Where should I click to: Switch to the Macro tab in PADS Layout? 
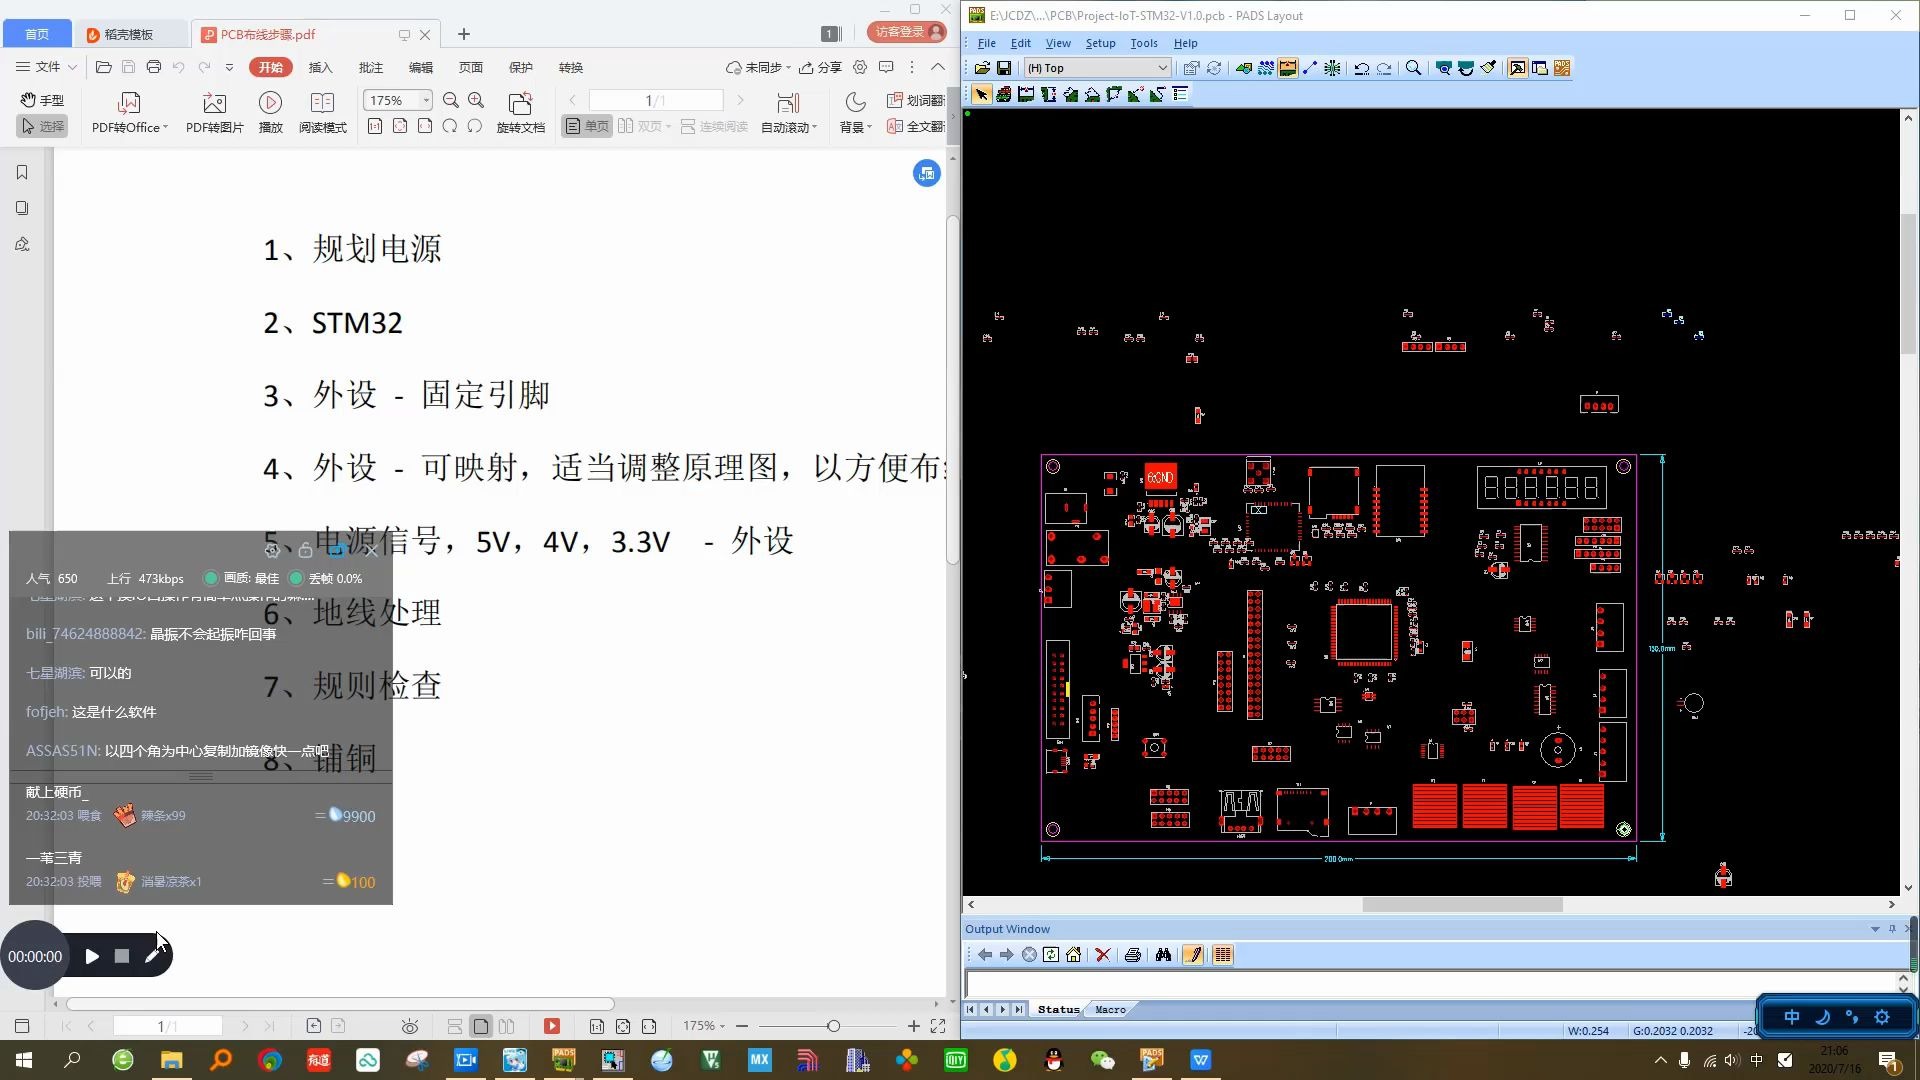1110,1010
